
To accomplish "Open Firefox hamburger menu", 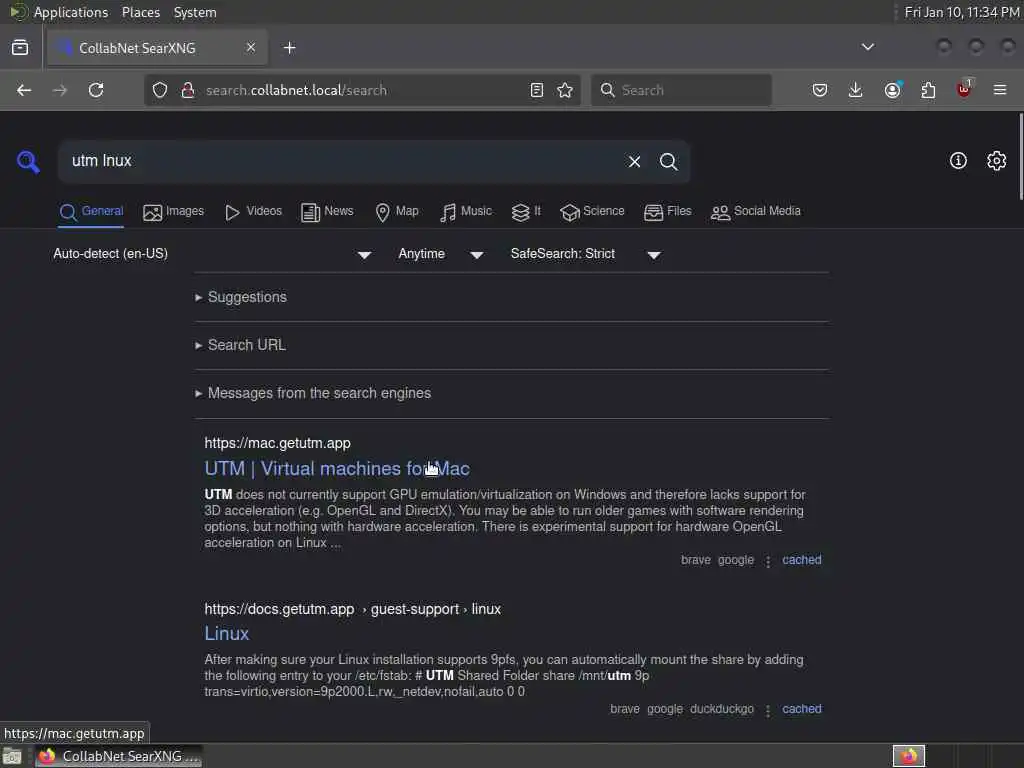I will pos(1000,90).
